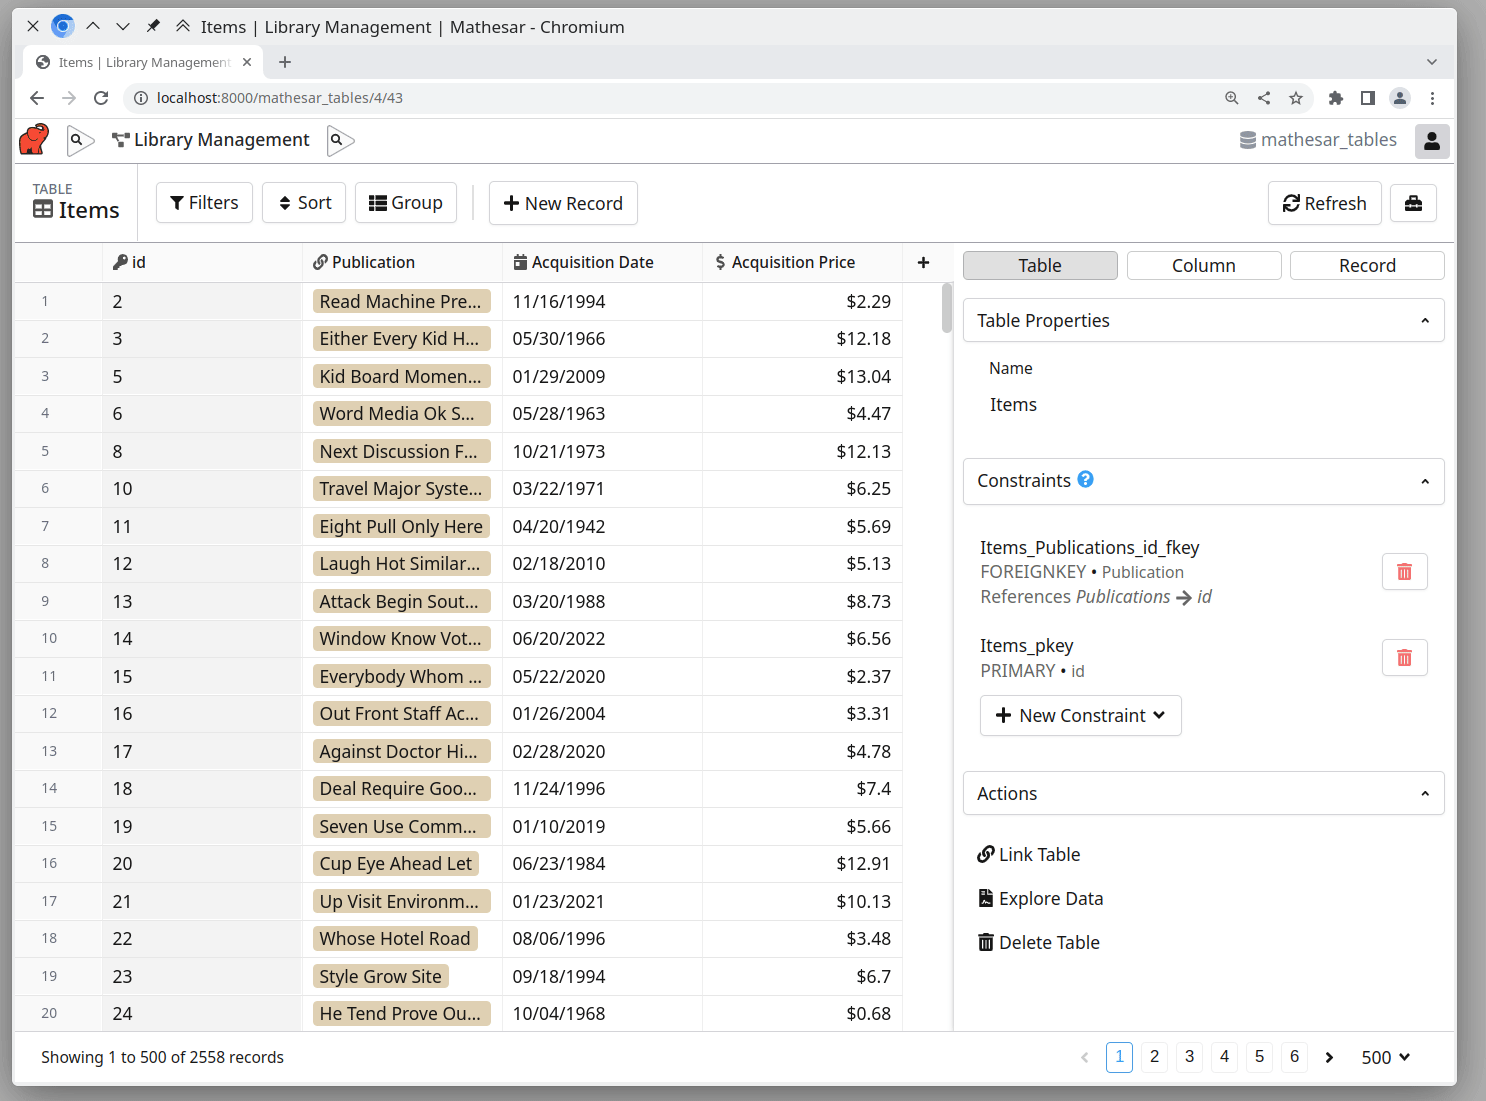Screen dimensions: 1486x1101
Task: Open Chromium menu three dots
Action: coord(1432,98)
